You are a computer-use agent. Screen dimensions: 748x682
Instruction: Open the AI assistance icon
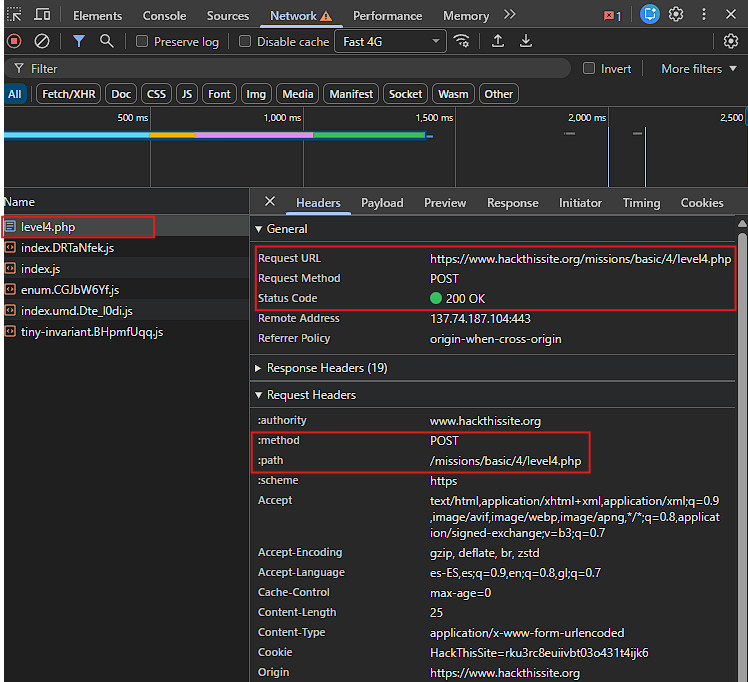[649, 14]
